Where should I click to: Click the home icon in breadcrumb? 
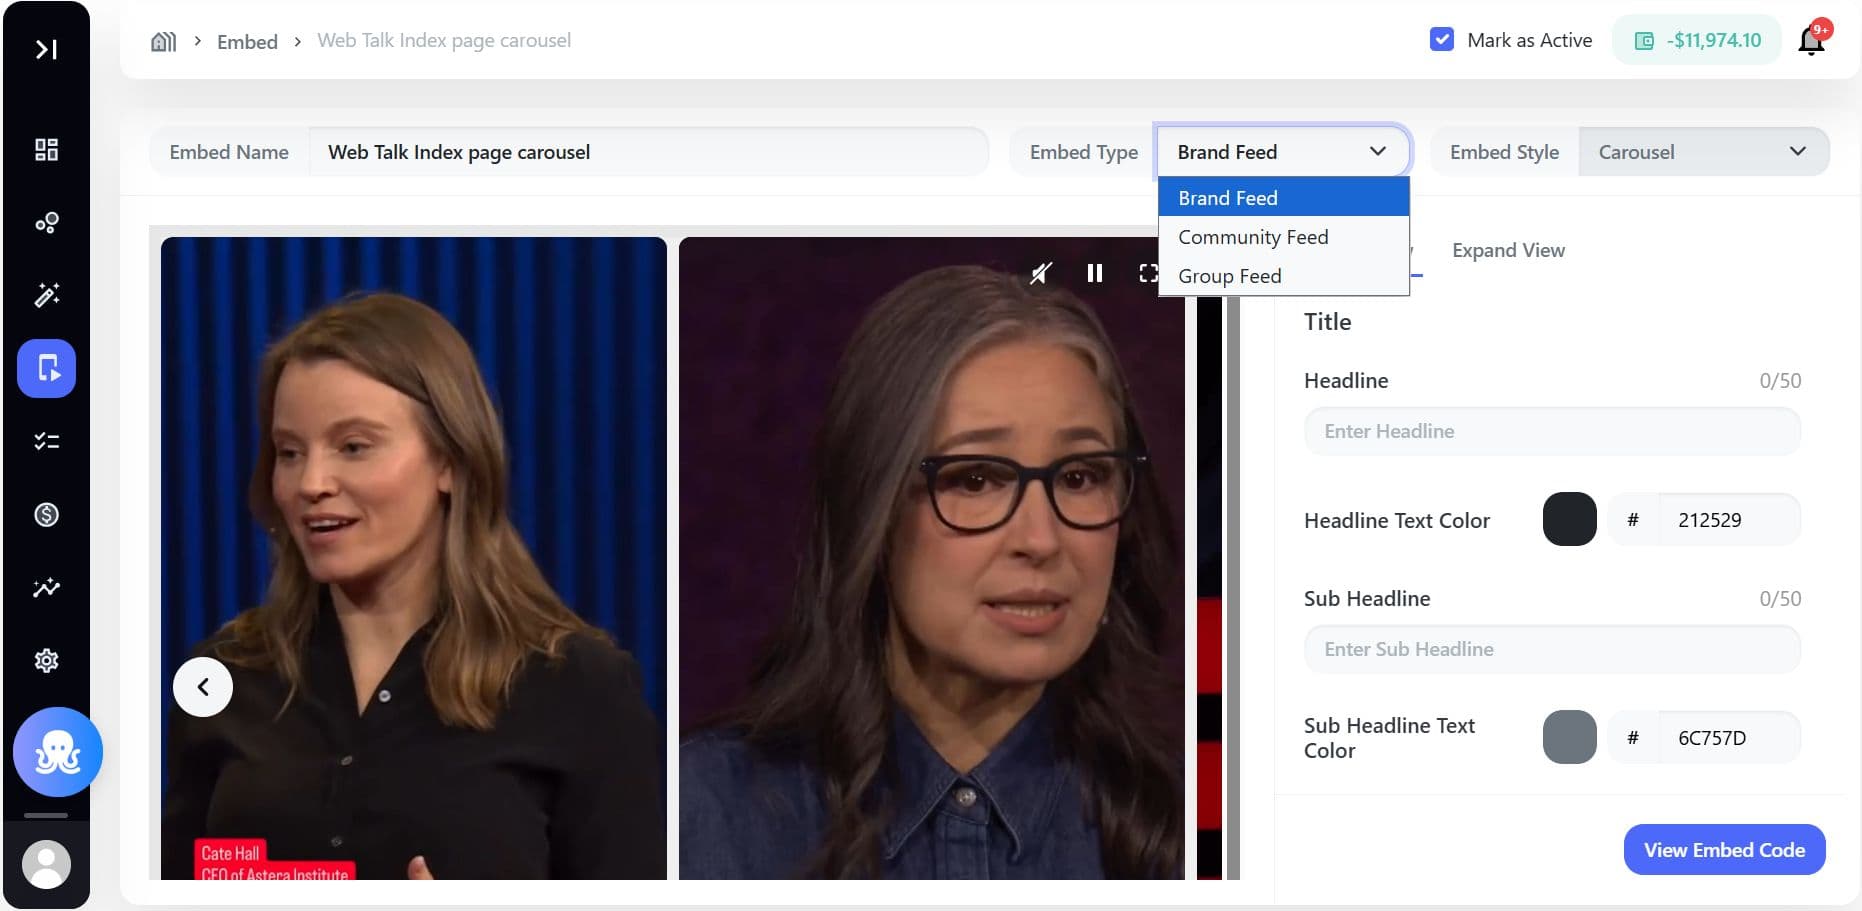coord(163,41)
